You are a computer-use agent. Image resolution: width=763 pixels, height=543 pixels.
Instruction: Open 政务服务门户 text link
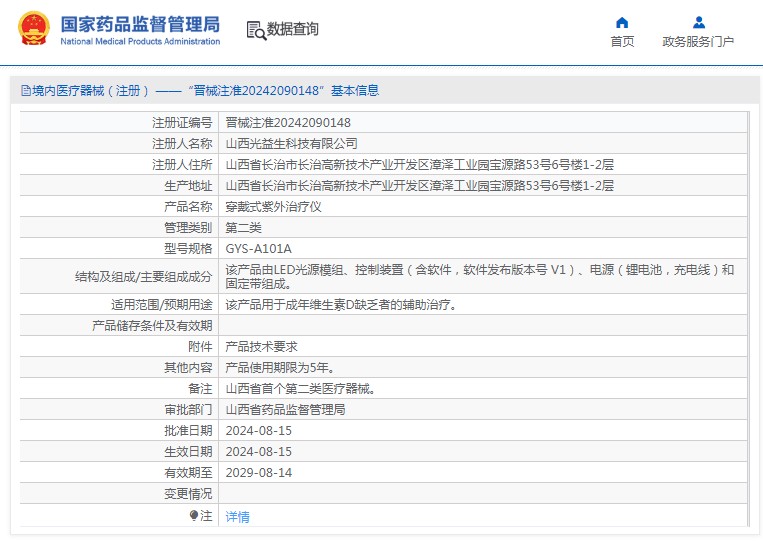tap(698, 42)
